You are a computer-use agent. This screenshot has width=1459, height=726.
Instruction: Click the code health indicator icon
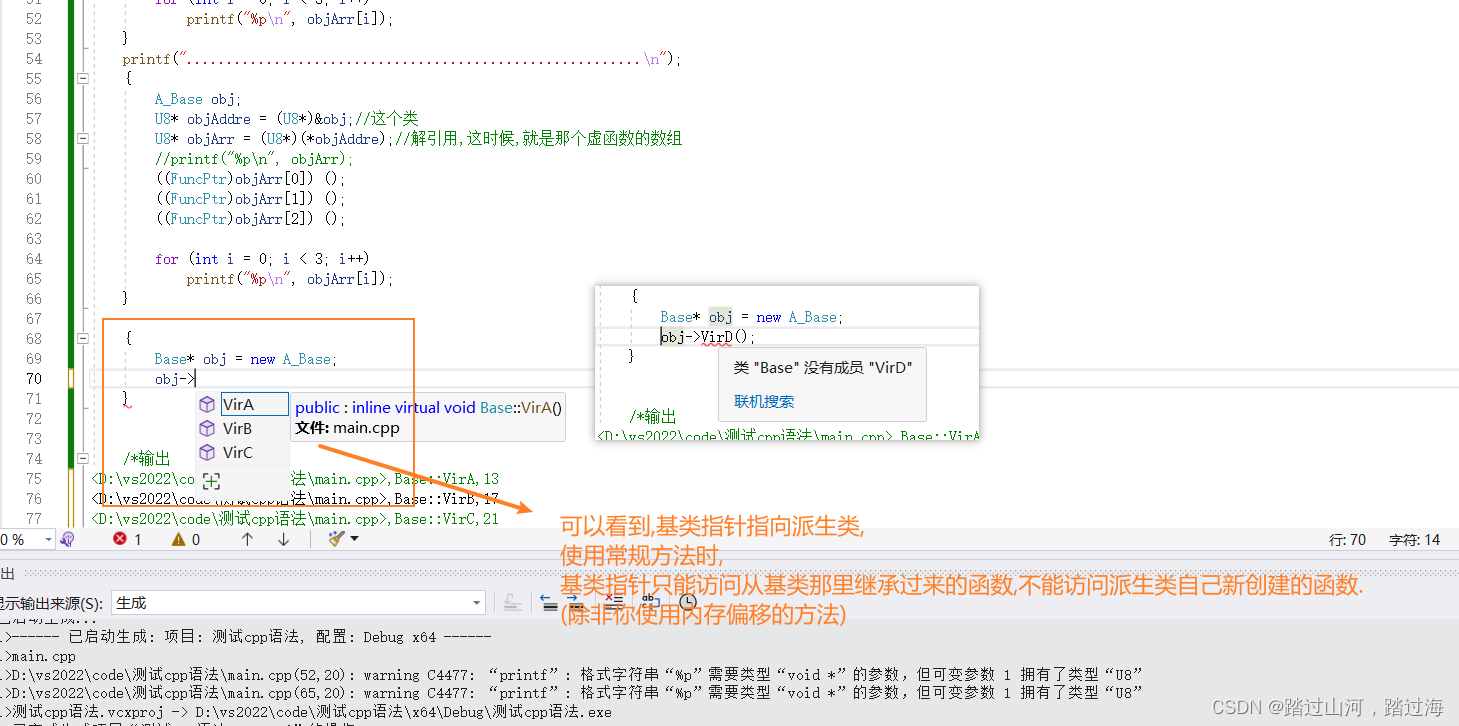[x=68, y=539]
